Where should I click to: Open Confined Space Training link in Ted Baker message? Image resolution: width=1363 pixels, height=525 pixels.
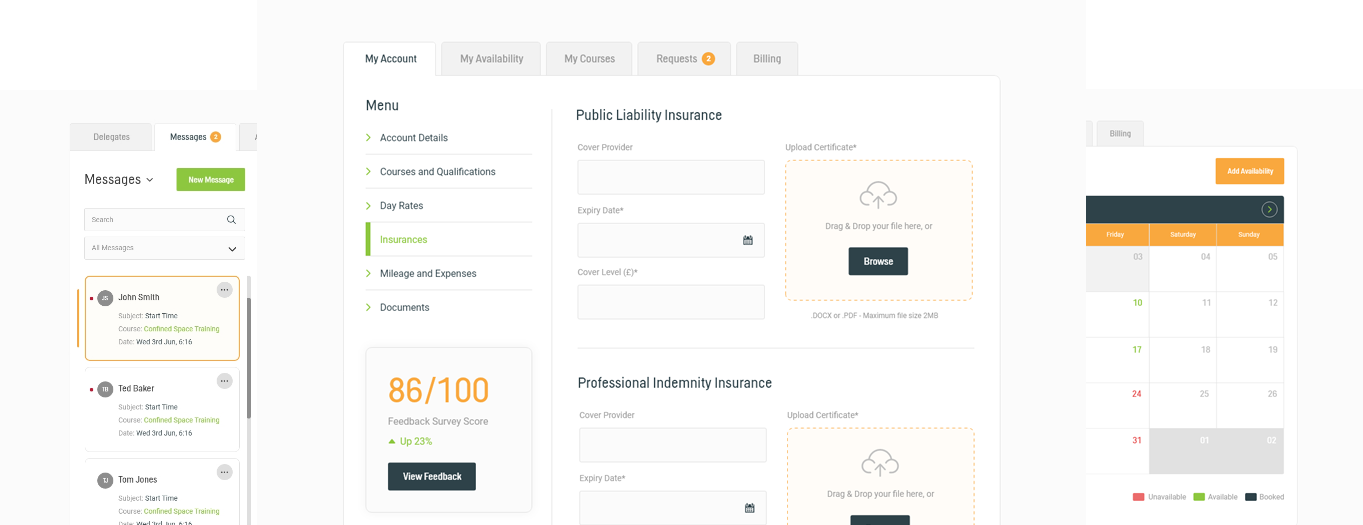pyautogui.click(x=182, y=420)
